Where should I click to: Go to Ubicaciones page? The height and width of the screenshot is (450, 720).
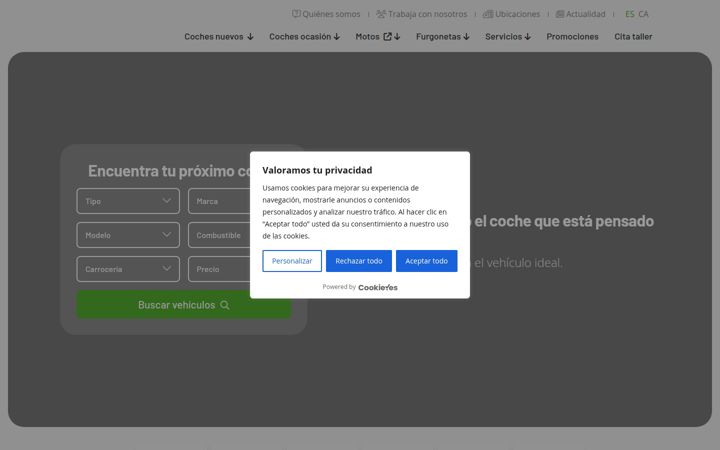(511, 14)
